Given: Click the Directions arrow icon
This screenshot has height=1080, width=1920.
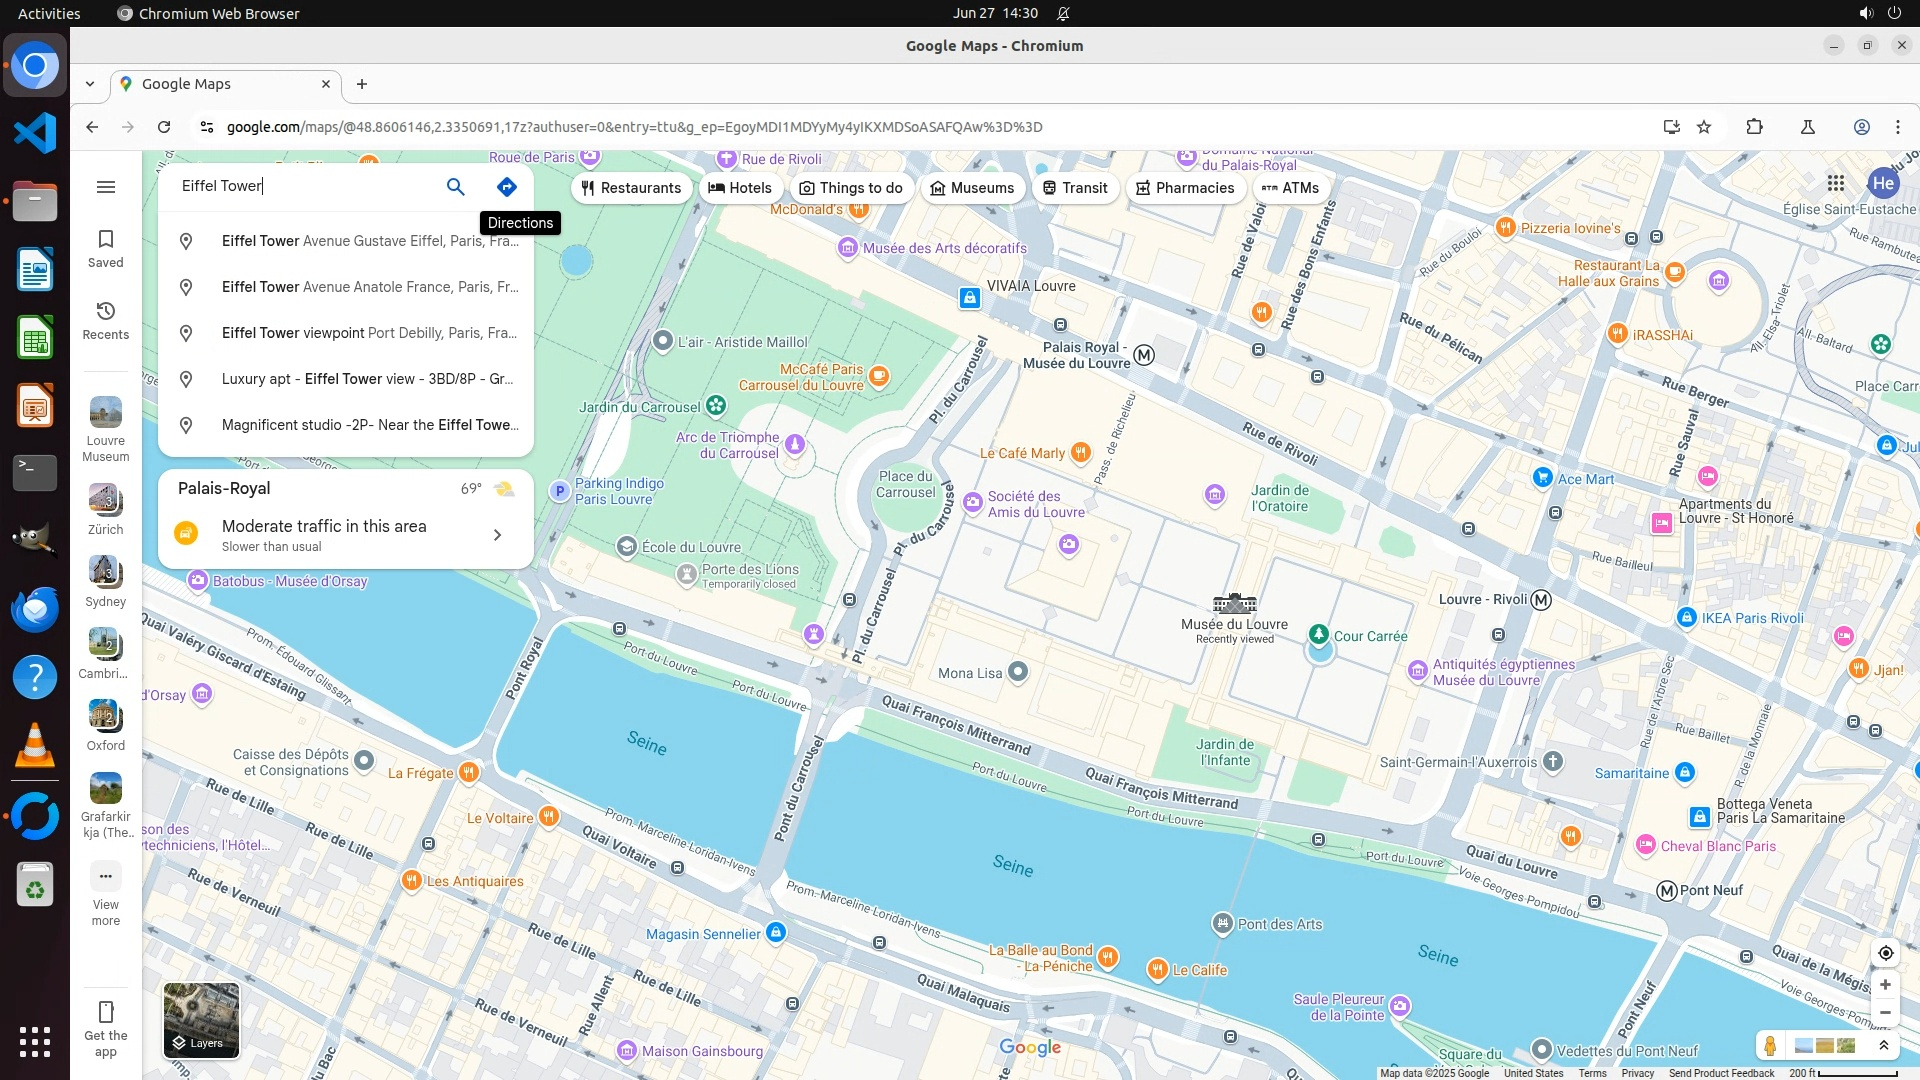Looking at the screenshot, I should click(x=507, y=187).
